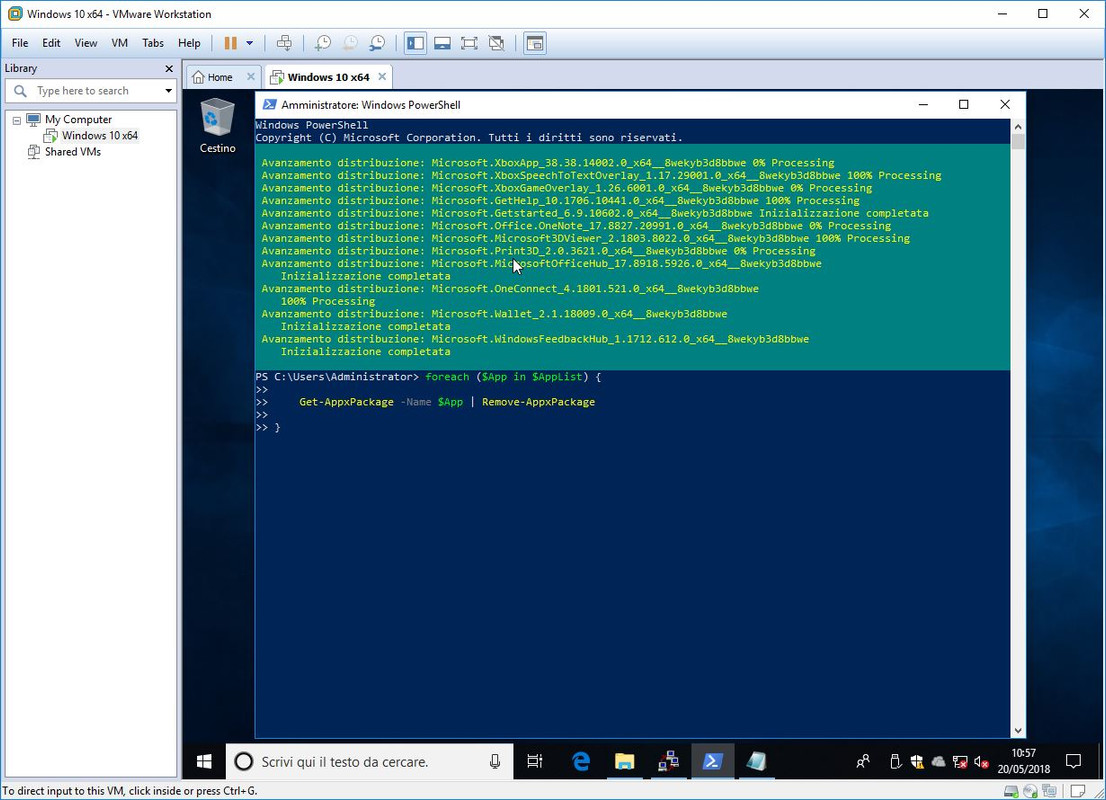Select Windows 10 x64 in library tree
This screenshot has height=800, width=1106.
pyautogui.click(x=99, y=135)
